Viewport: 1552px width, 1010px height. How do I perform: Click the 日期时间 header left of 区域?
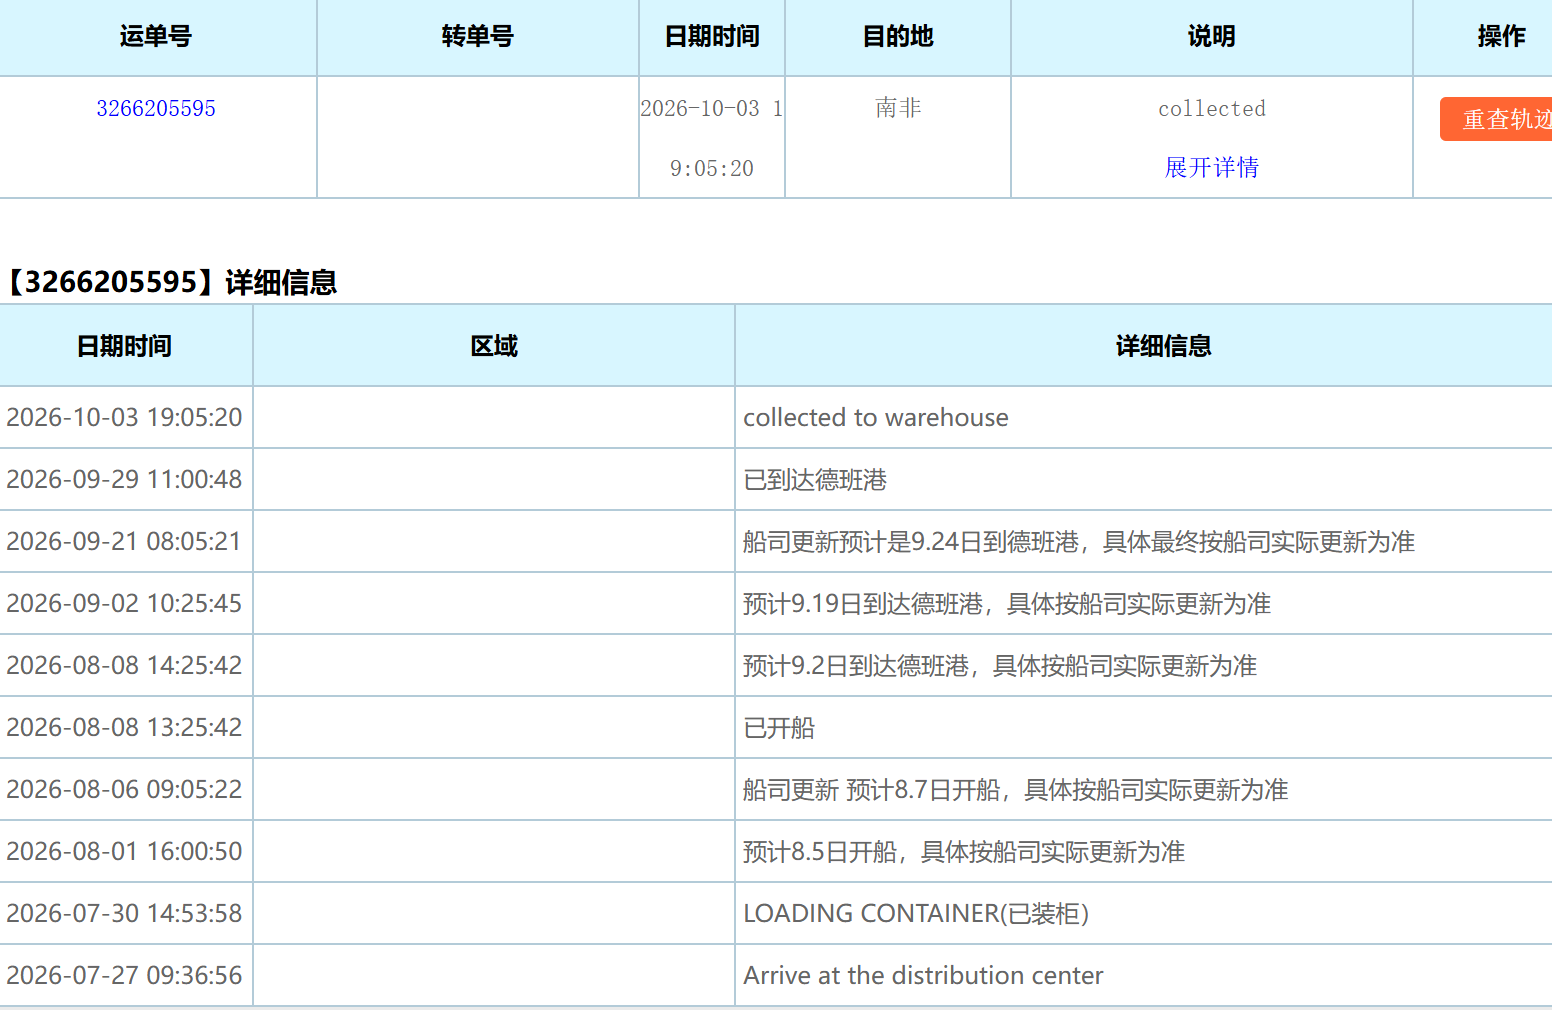[125, 346]
